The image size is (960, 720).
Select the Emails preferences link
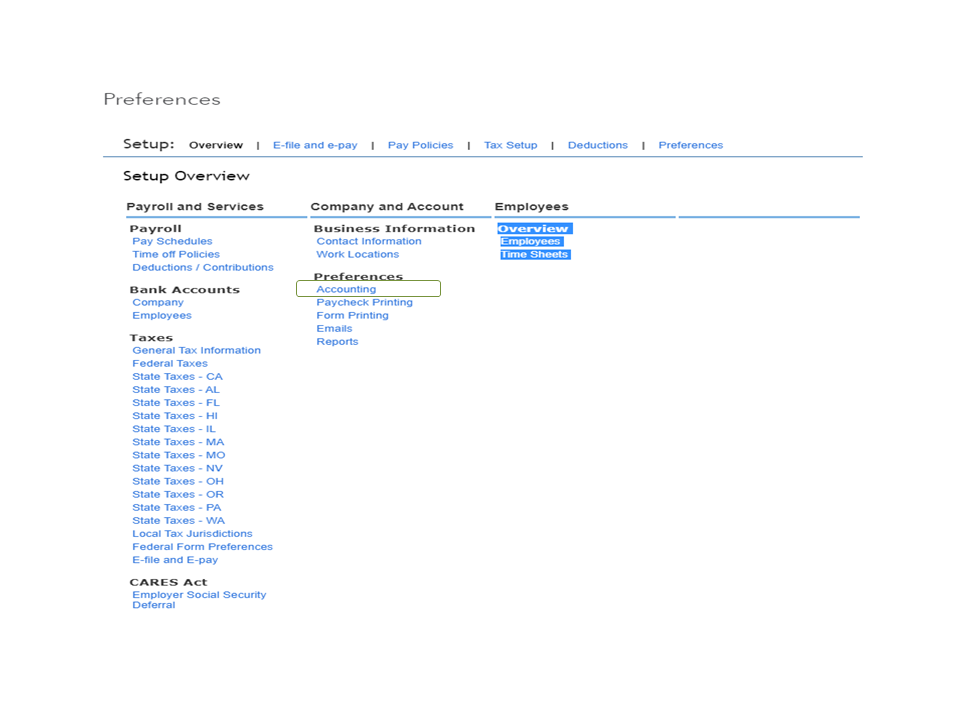(334, 328)
